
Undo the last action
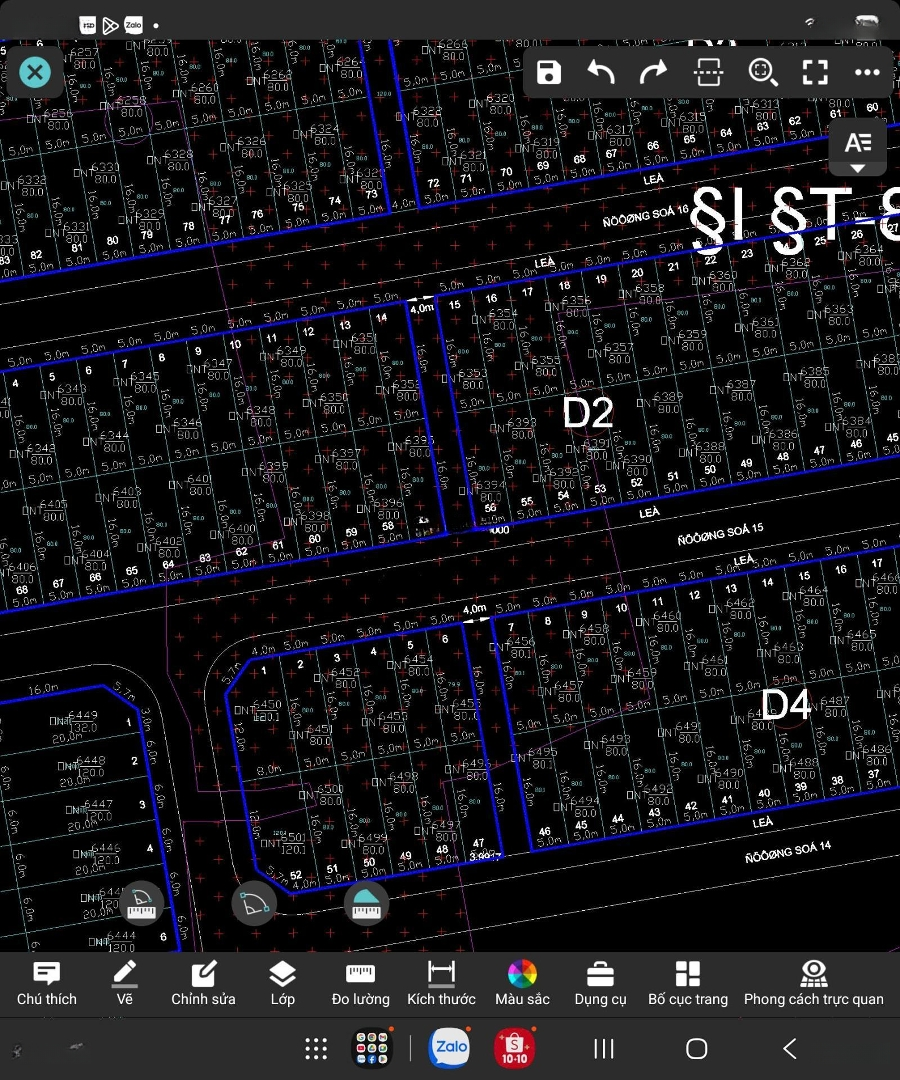coord(601,73)
